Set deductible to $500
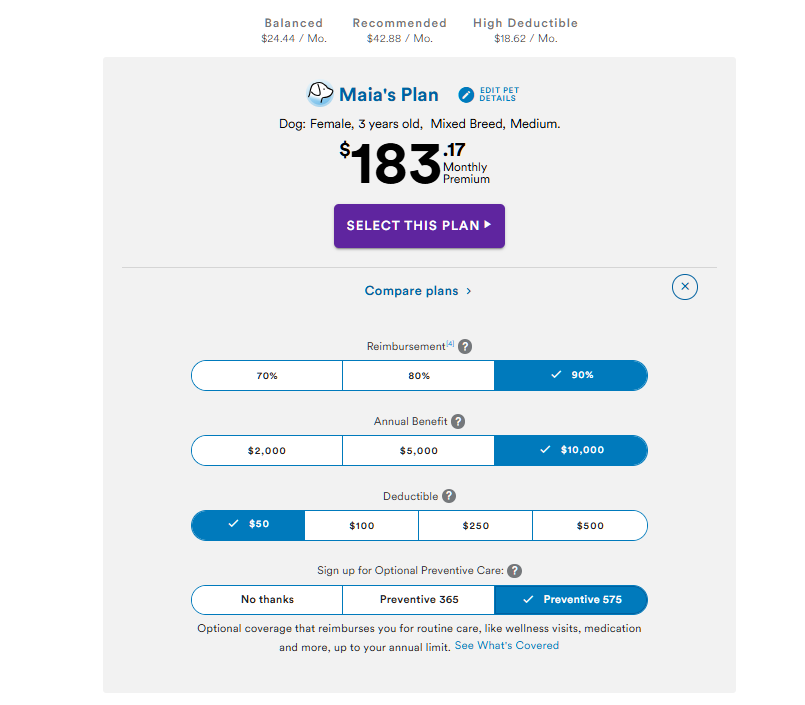Viewport: 805px width, 705px height. tap(590, 525)
